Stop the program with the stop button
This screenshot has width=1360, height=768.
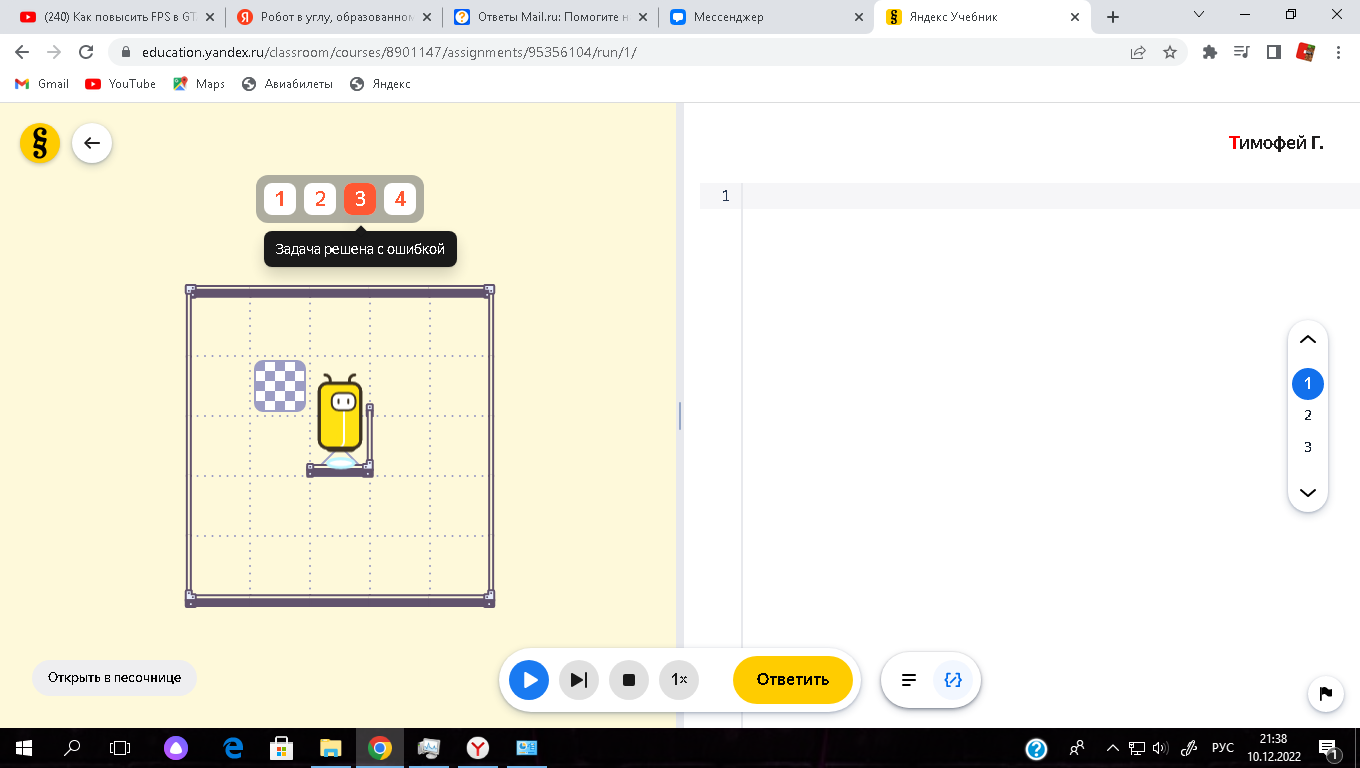click(629, 680)
